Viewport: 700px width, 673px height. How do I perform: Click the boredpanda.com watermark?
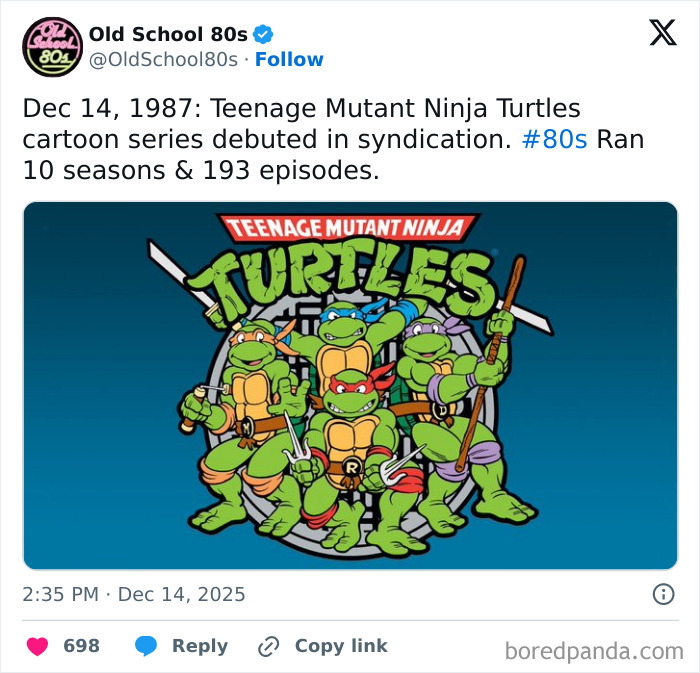click(594, 652)
